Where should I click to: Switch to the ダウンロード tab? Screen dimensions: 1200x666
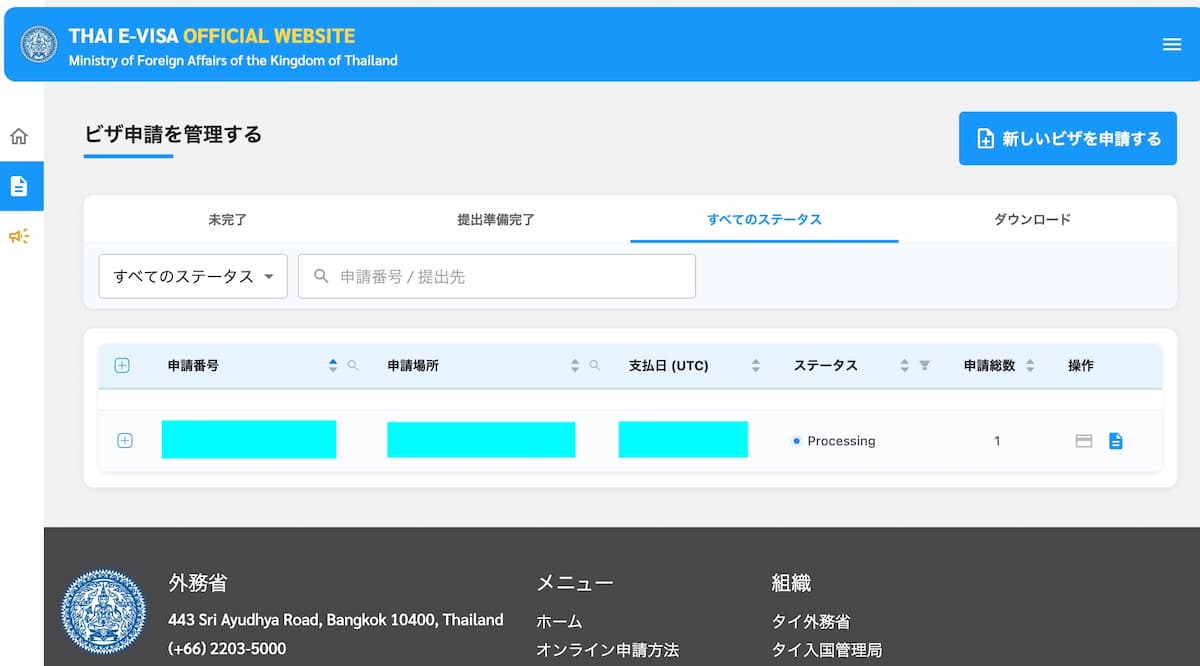(1032, 219)
